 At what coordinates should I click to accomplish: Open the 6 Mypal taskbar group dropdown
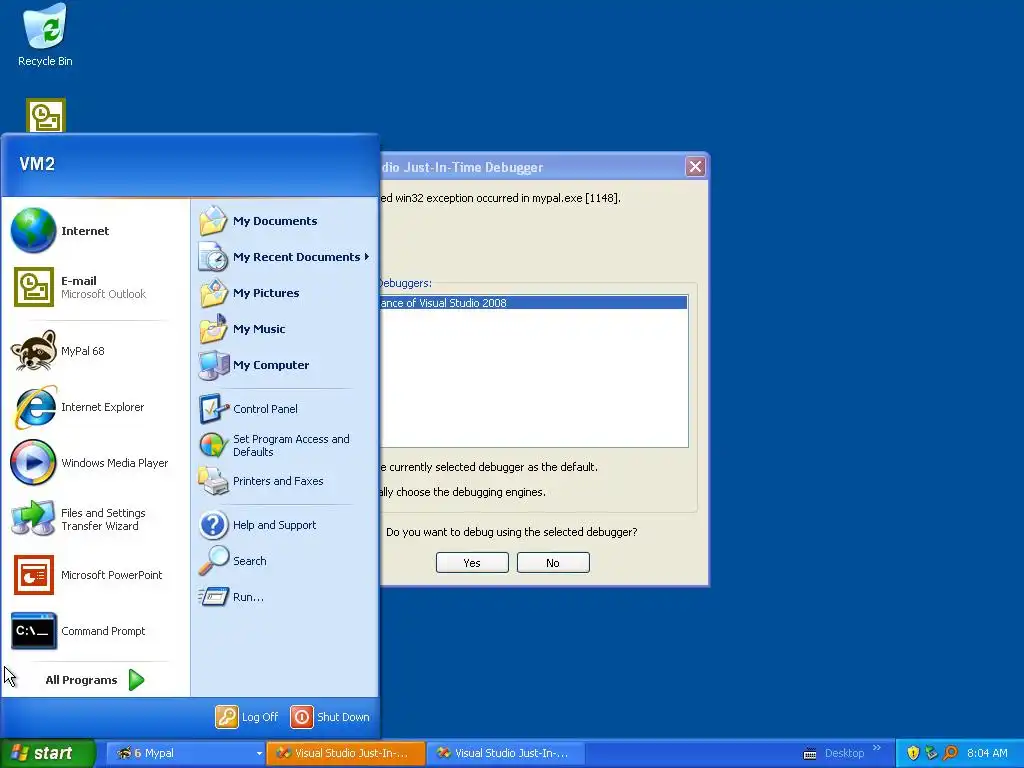click(259, 754)
